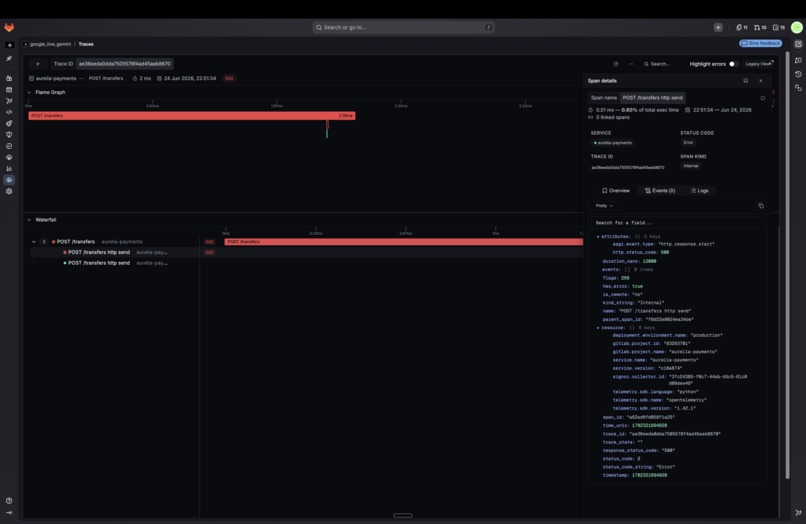Click the Traces breadcrumb
Viewport: 806px width, 524px height.
click(86, 44)
